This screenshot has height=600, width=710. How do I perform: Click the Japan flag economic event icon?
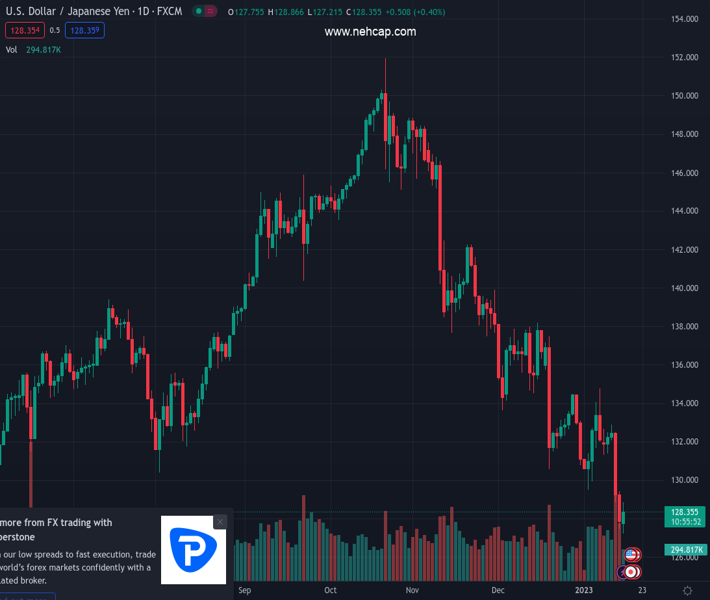631,572
